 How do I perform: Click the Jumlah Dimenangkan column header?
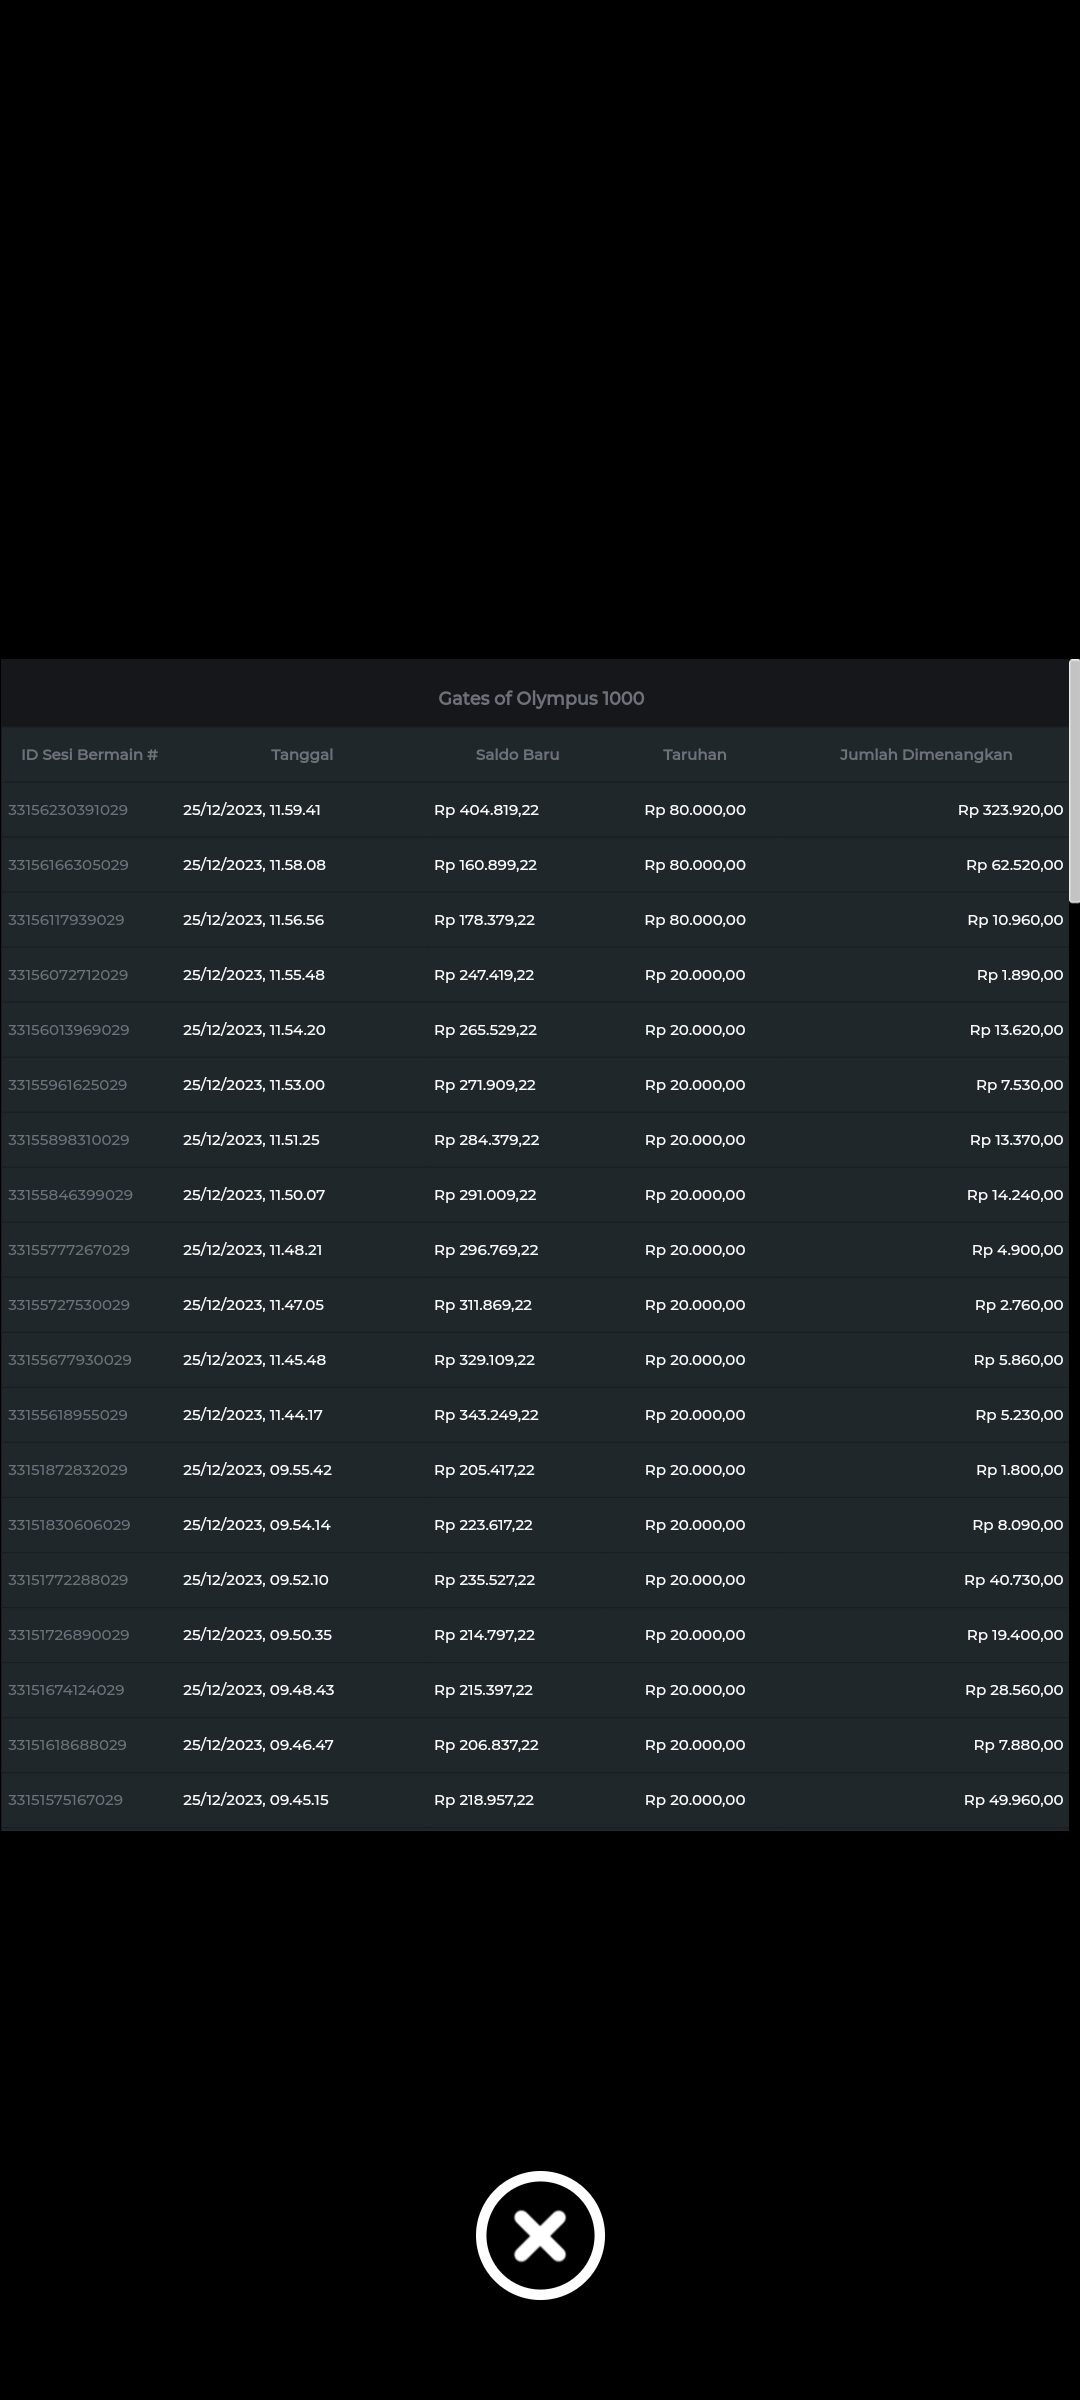[925, 755]
